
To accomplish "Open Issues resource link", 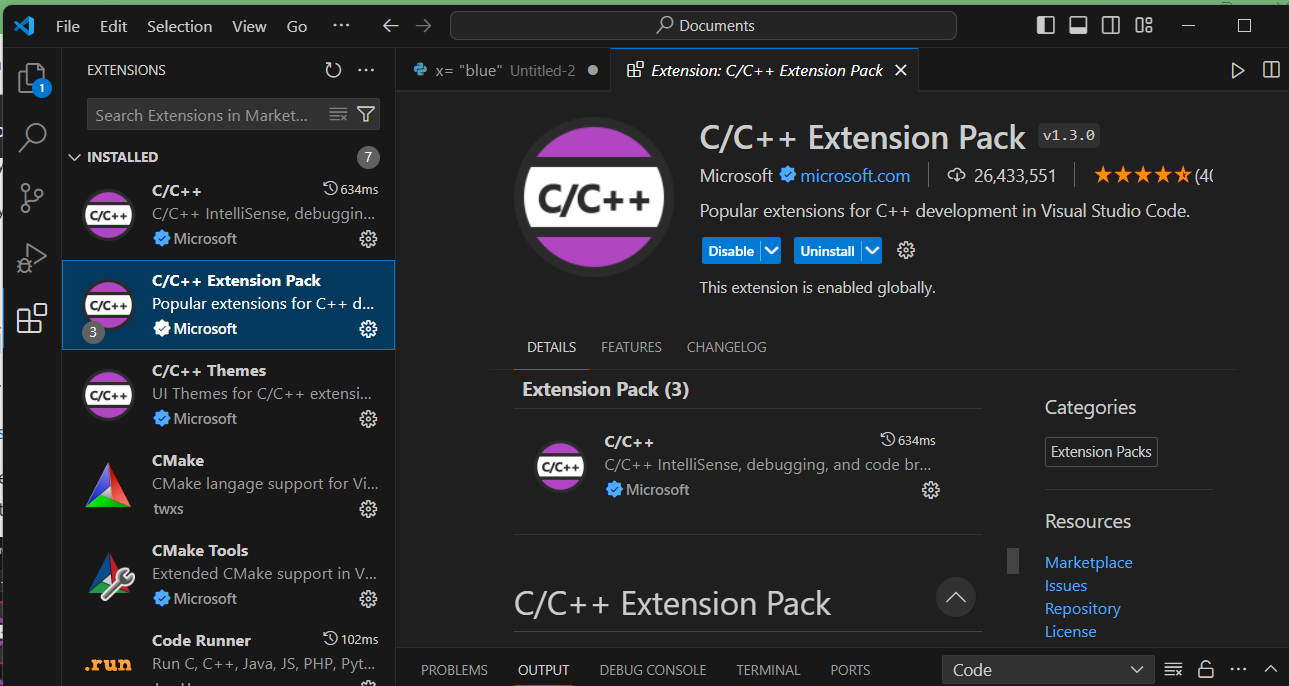I will pyautogui.click(x=1066, y=585).
